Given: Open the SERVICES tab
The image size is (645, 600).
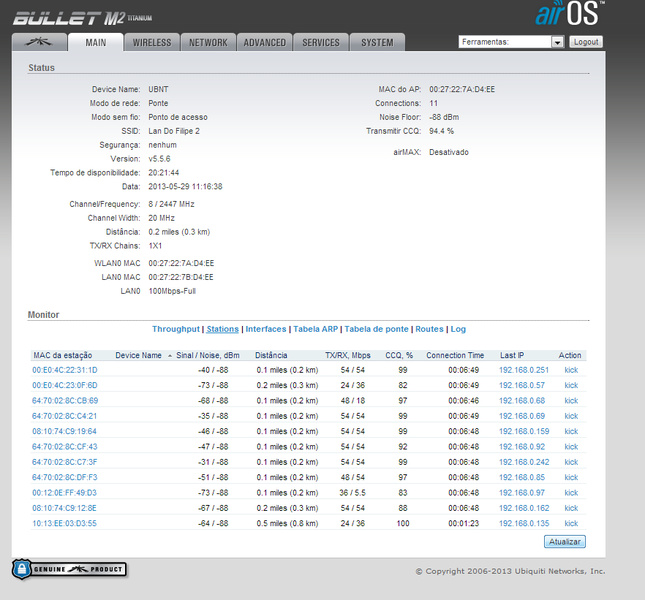Looking at the screenshot, I should [321, 42].
